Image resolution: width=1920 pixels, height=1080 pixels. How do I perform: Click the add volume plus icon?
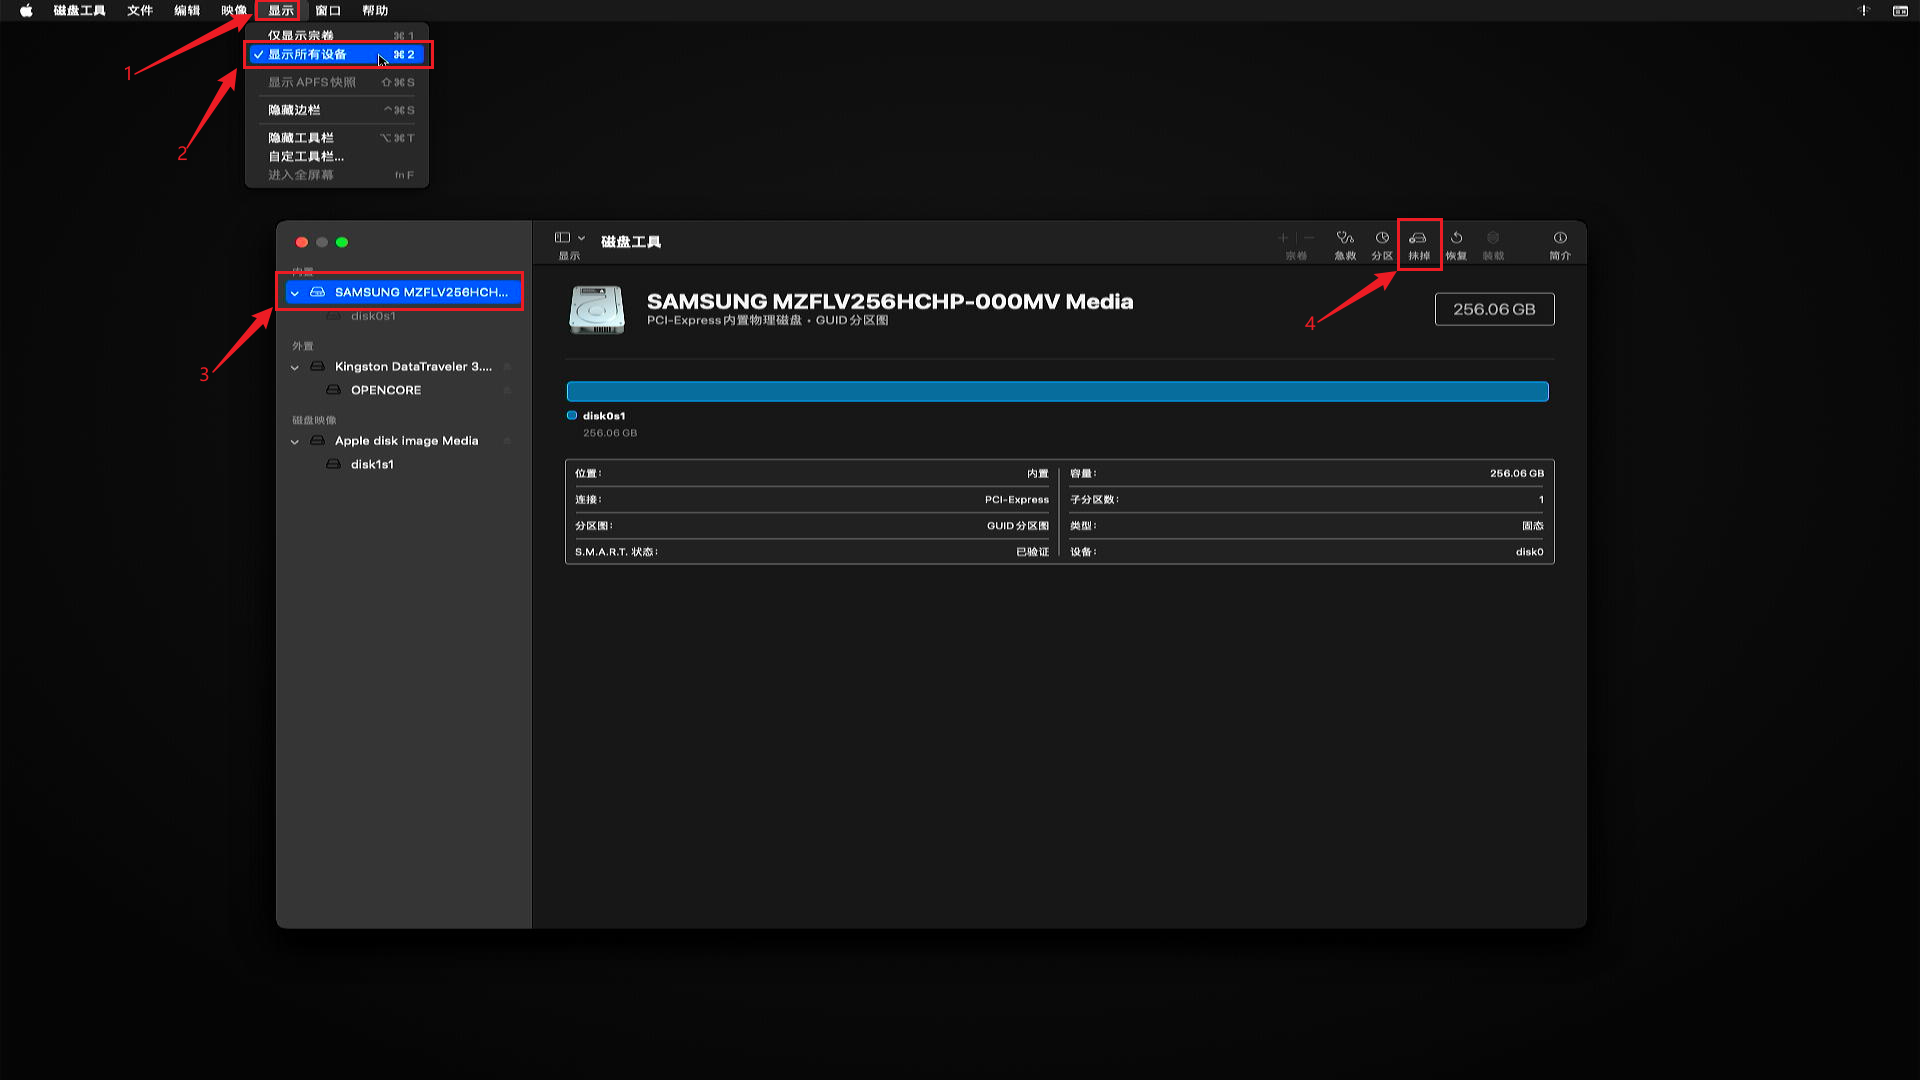point(1283,238)
